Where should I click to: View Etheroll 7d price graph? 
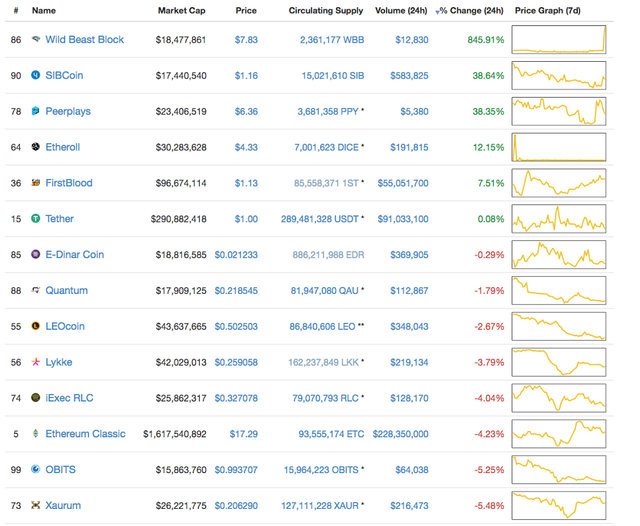559,147
